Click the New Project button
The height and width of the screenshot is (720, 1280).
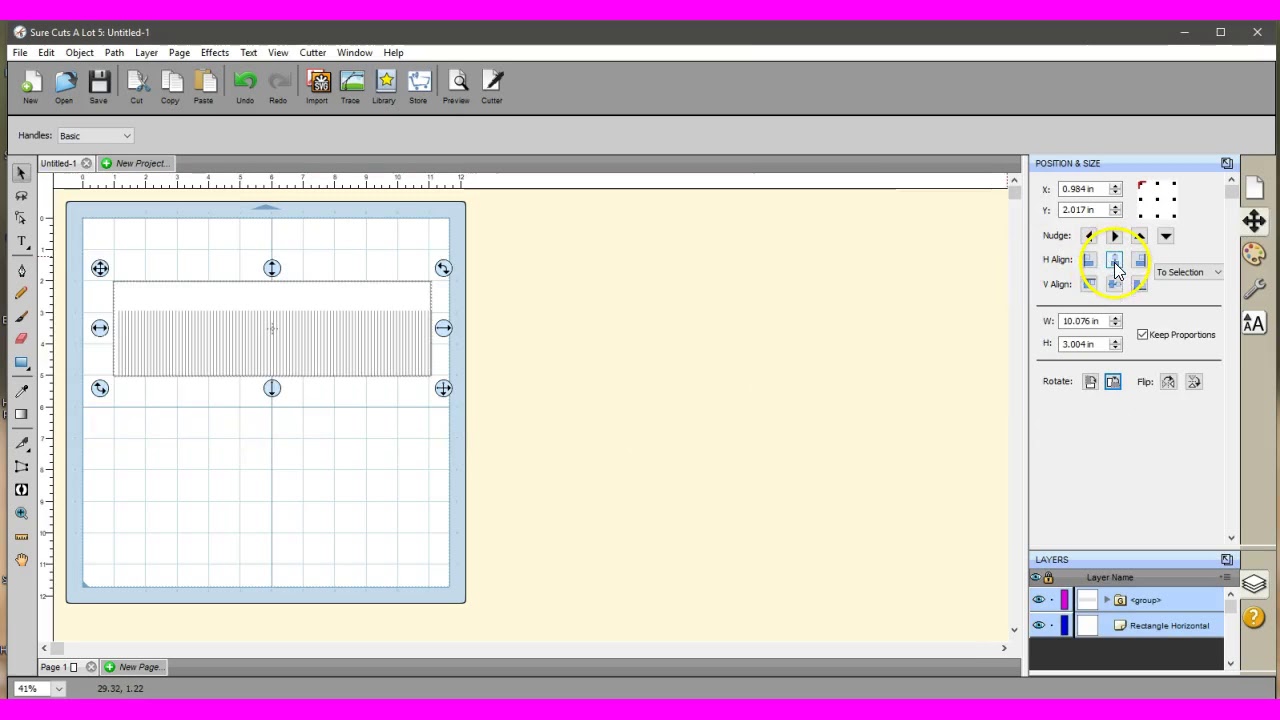pos(135,164)
